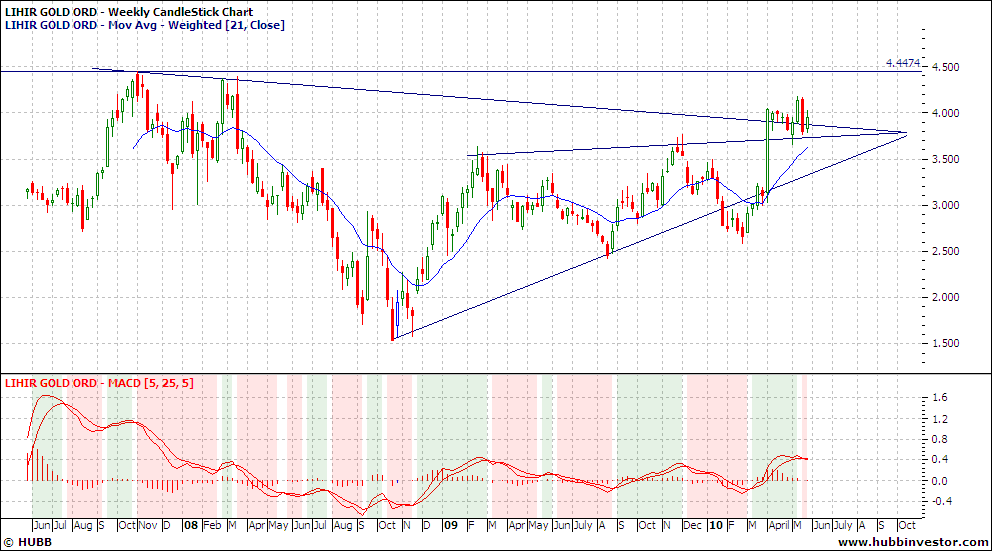Click the www.hubbinvestor.com link
Screen dimensions: 992x551
pyautogui.click(x=913, y=542)
